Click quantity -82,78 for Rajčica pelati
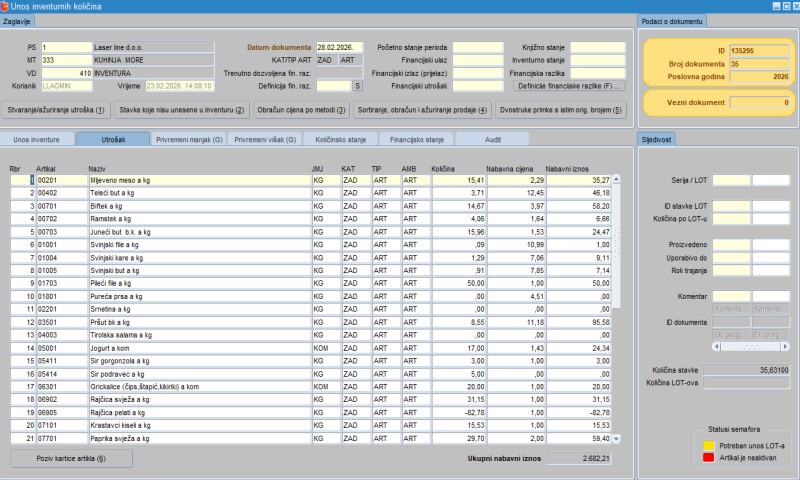 [459, 412]
